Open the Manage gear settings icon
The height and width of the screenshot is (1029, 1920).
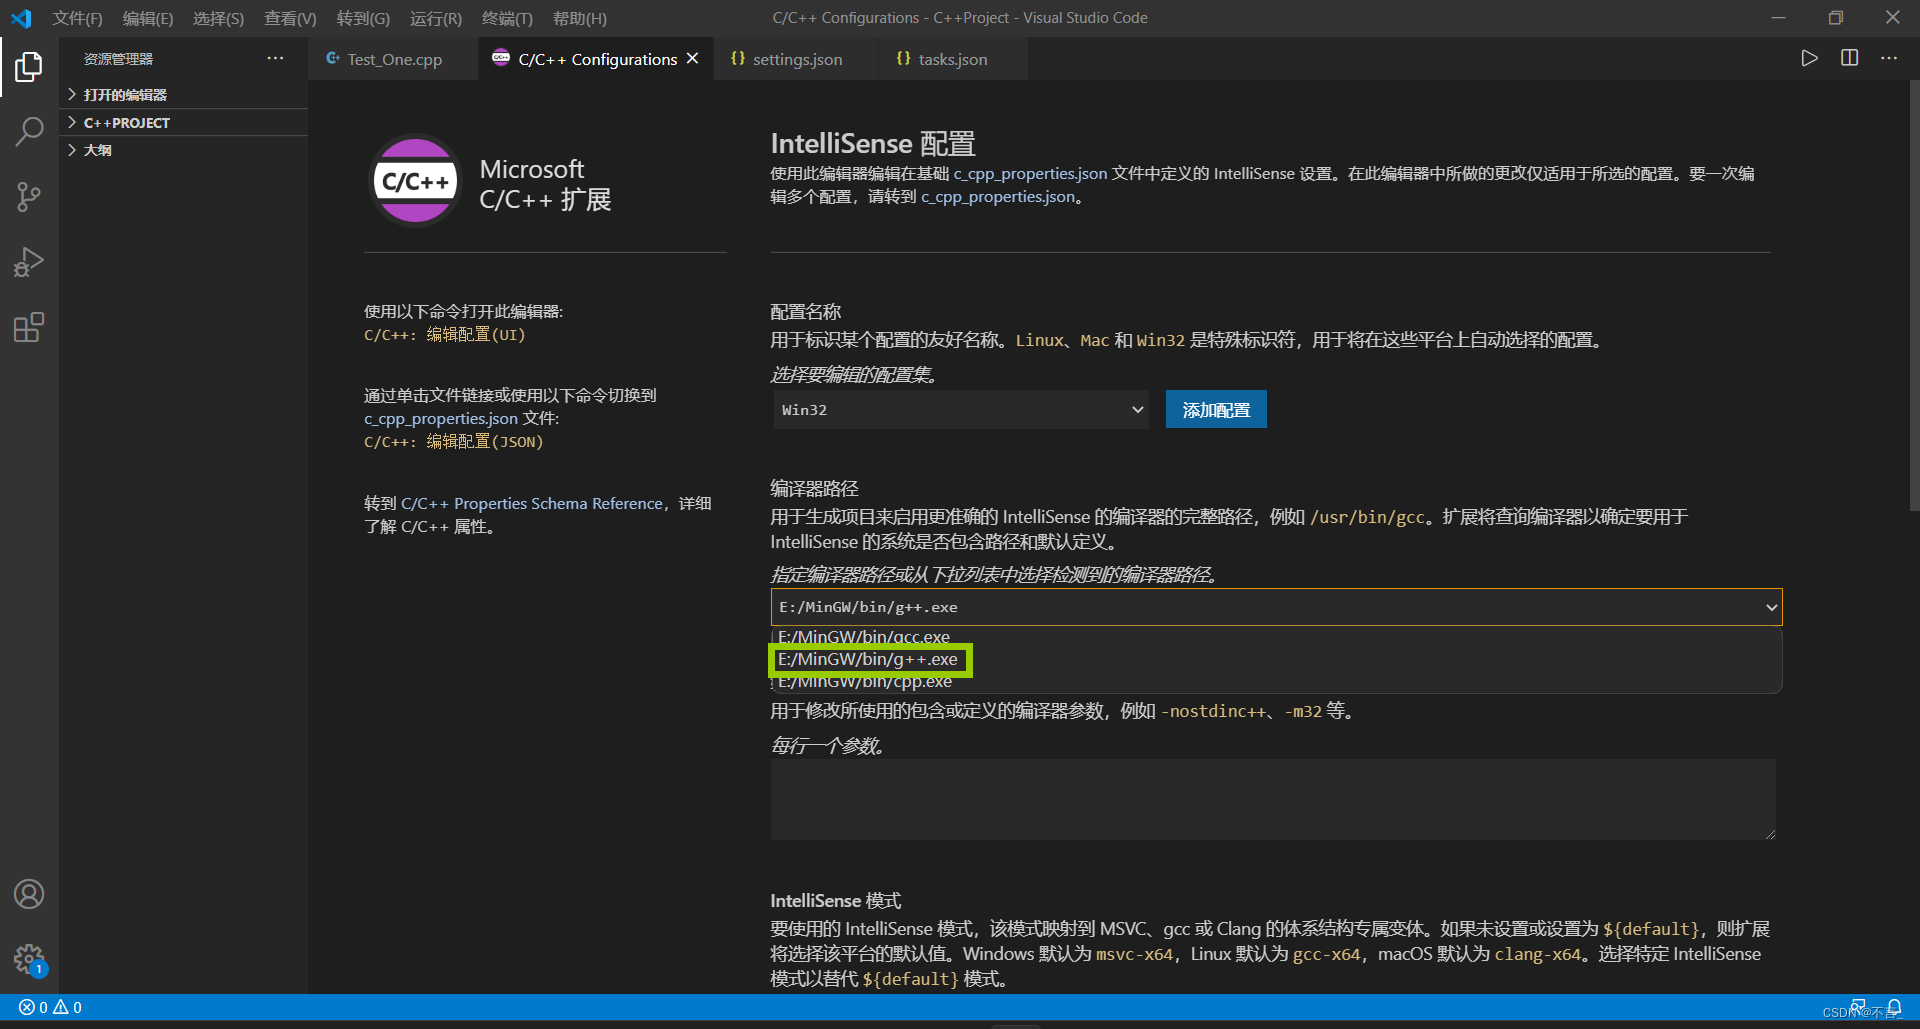click(29, 959)
